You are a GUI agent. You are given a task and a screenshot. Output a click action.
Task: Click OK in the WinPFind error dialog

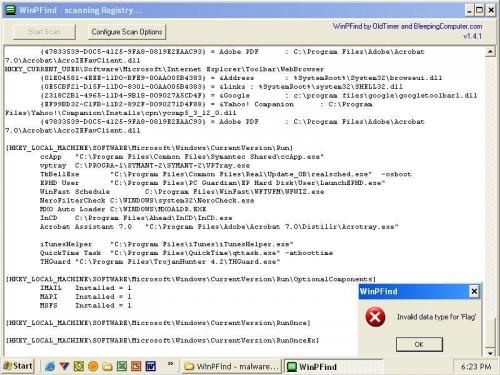pyautogui.click(x=419, y=344)
